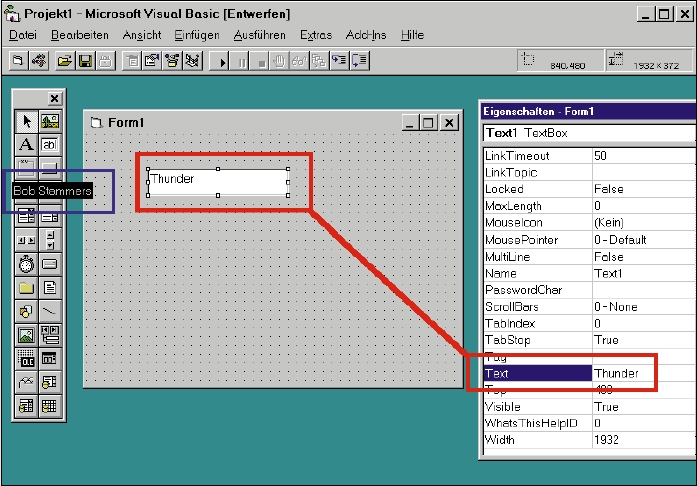Open the Hilfe menu
The width and height of the screenshot is (697, 486).
[x=412, y=35]
